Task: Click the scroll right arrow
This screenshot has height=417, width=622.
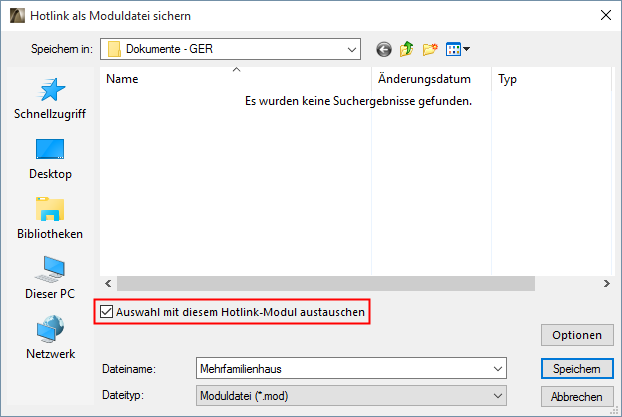Action: pyautogui.click(x=606, y=283)
